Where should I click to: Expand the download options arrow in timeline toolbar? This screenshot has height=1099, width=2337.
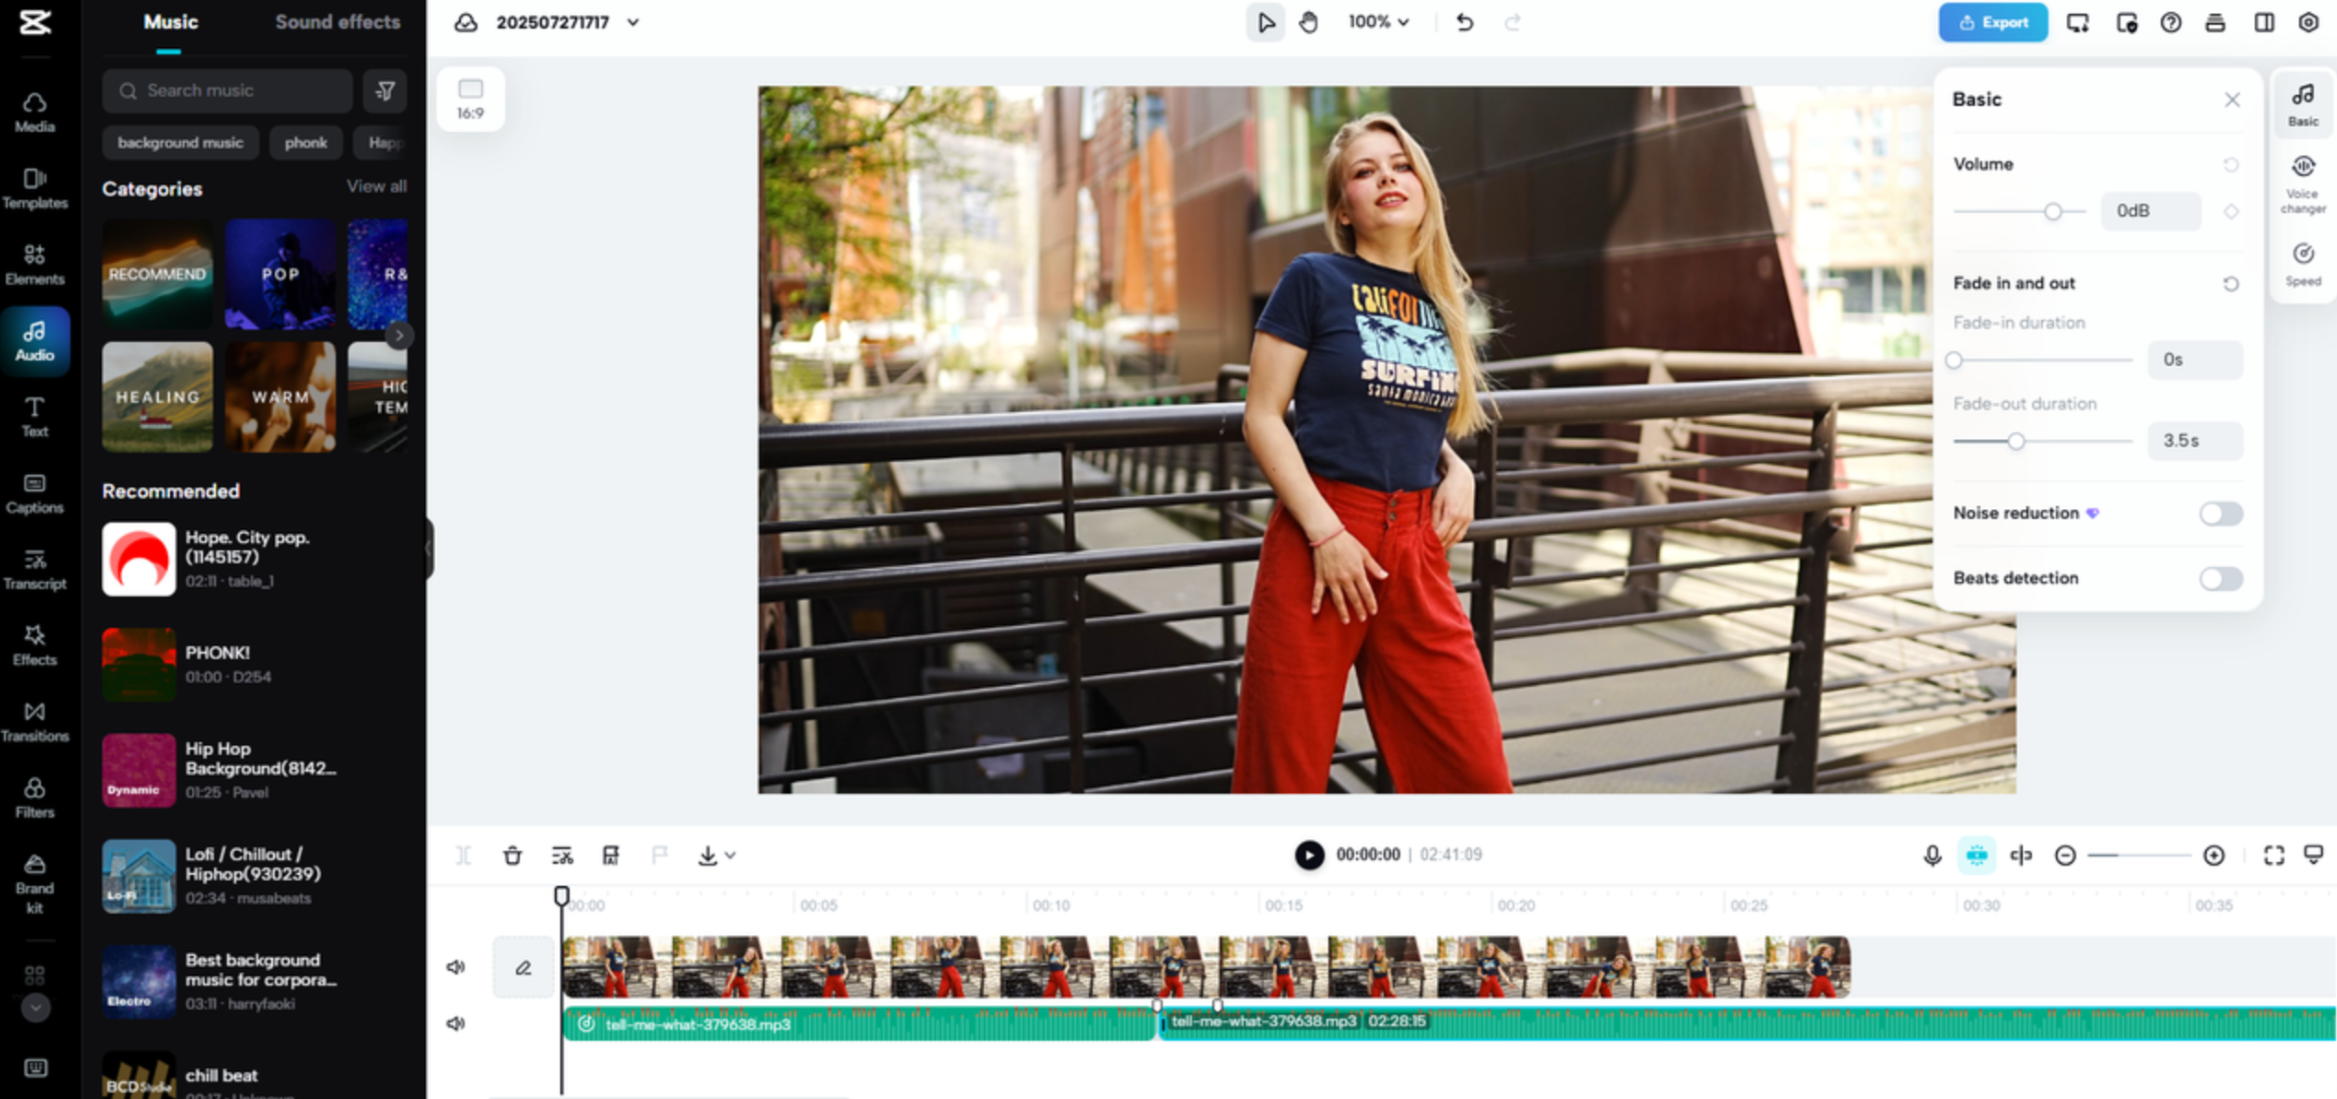731,855
